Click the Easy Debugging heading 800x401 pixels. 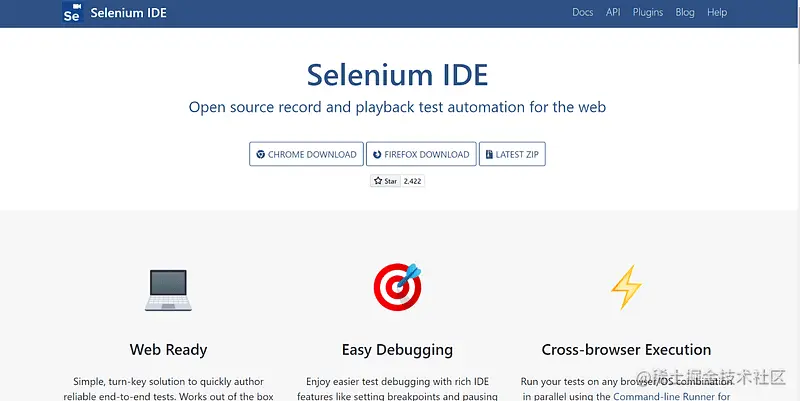[397, 350]
